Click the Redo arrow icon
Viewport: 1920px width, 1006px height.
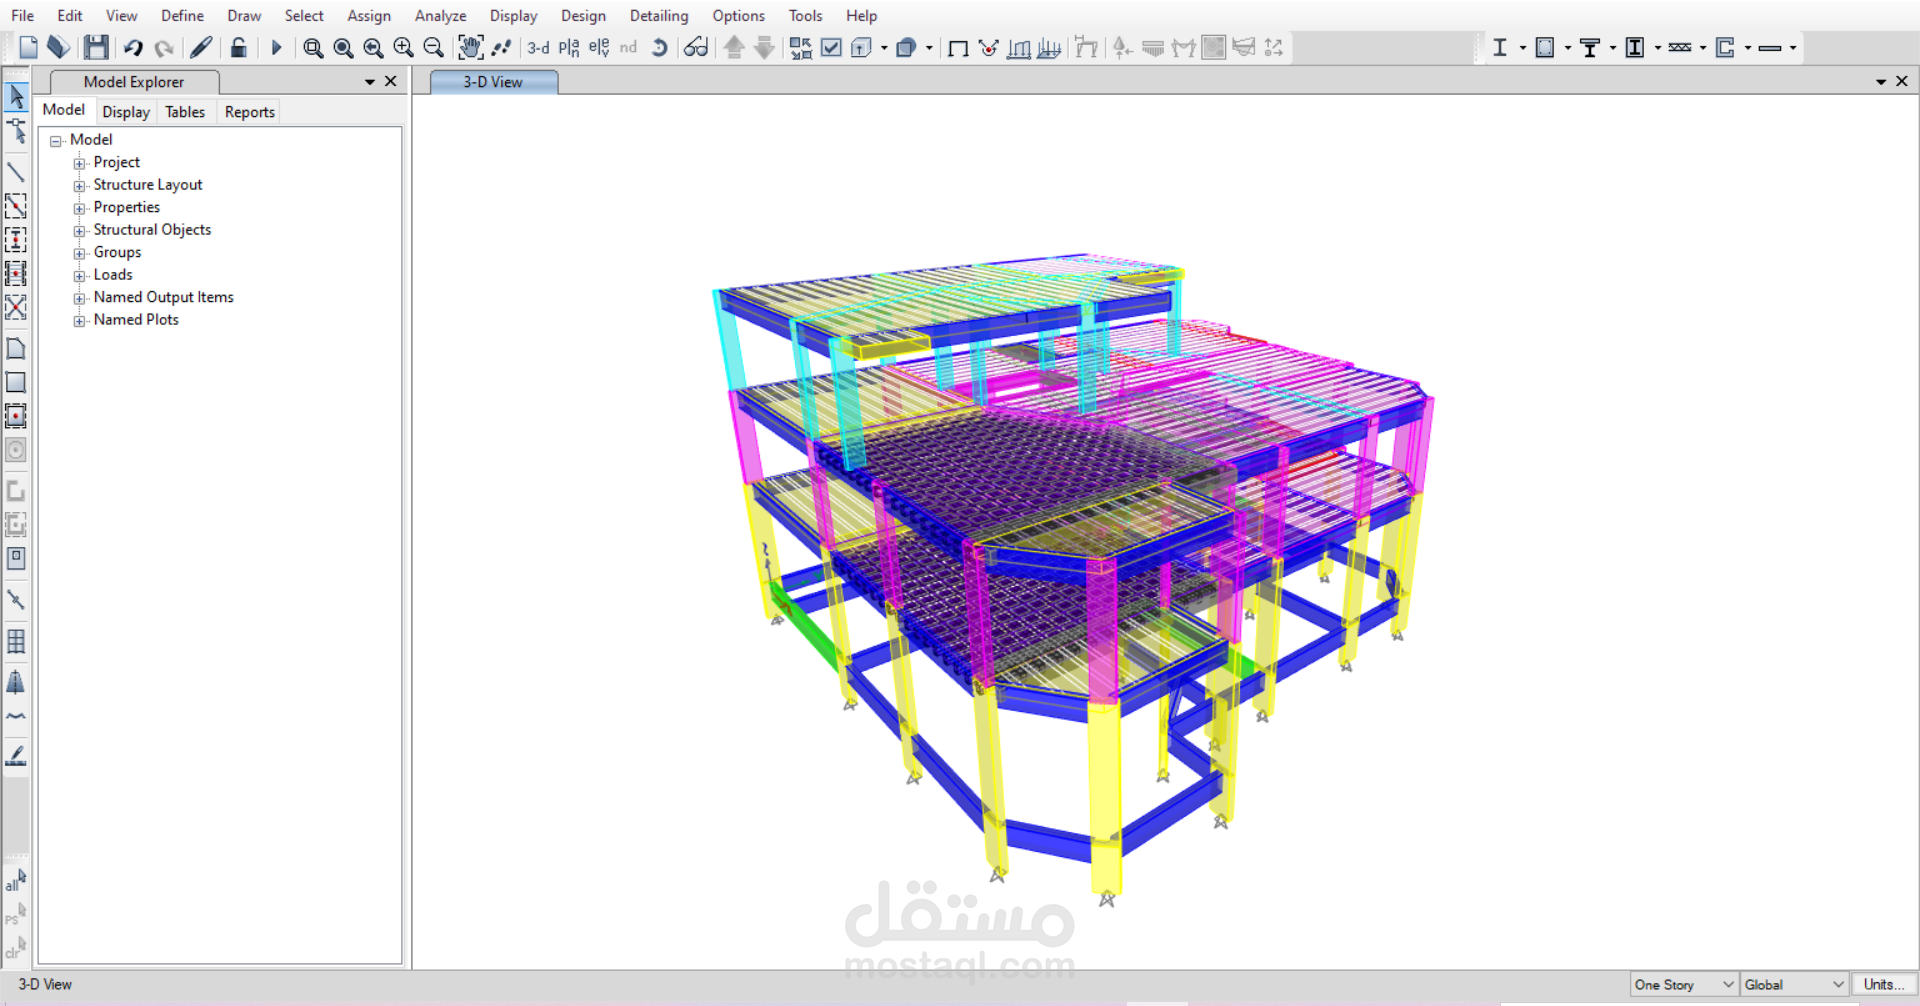pyautogui.click(x=164, y=47)
